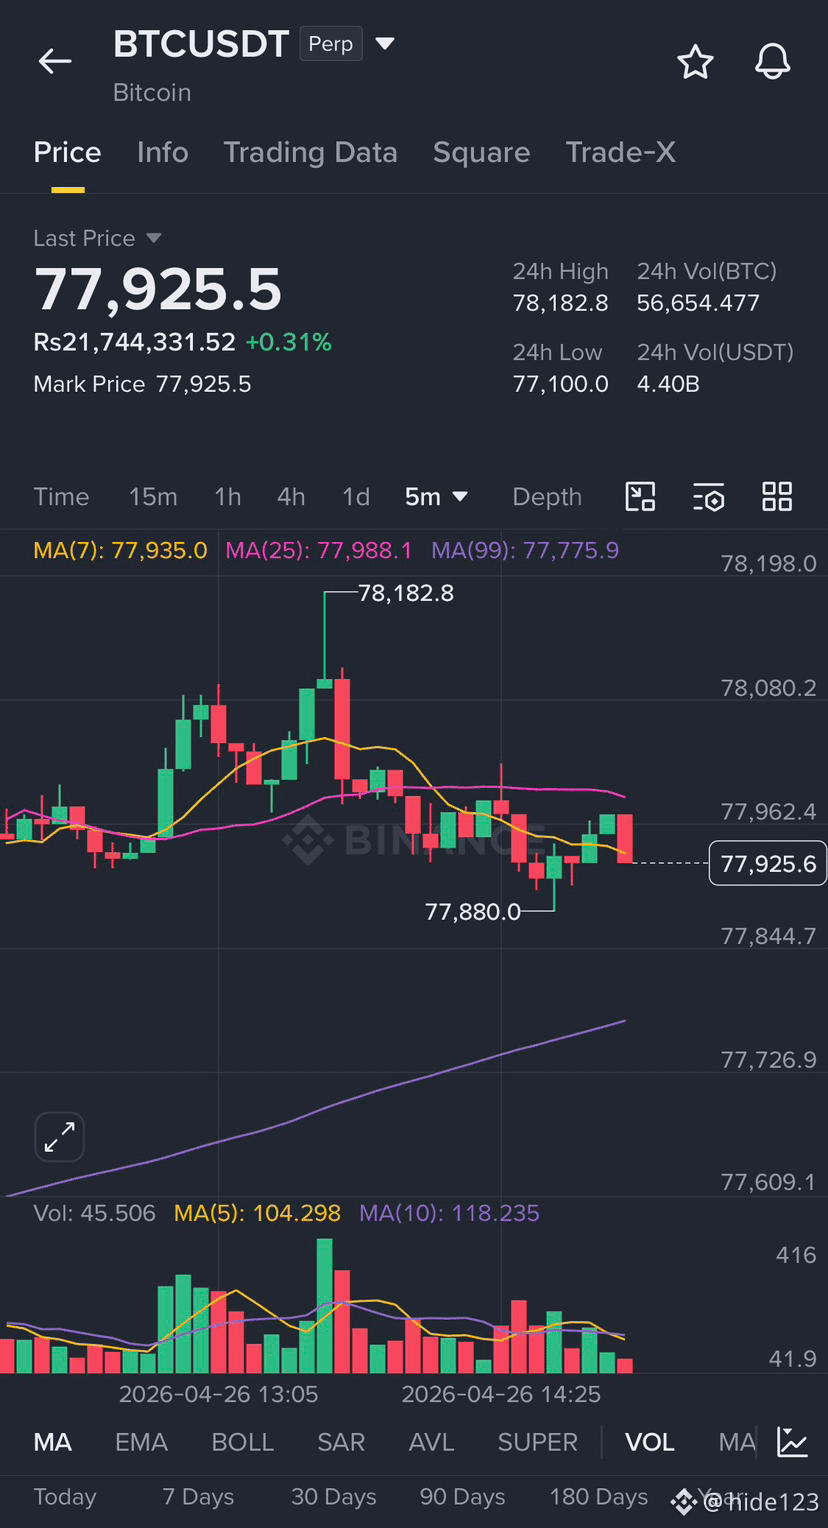
Task: Select the 90 Days performance range
Action: [x=462, y=1497]
